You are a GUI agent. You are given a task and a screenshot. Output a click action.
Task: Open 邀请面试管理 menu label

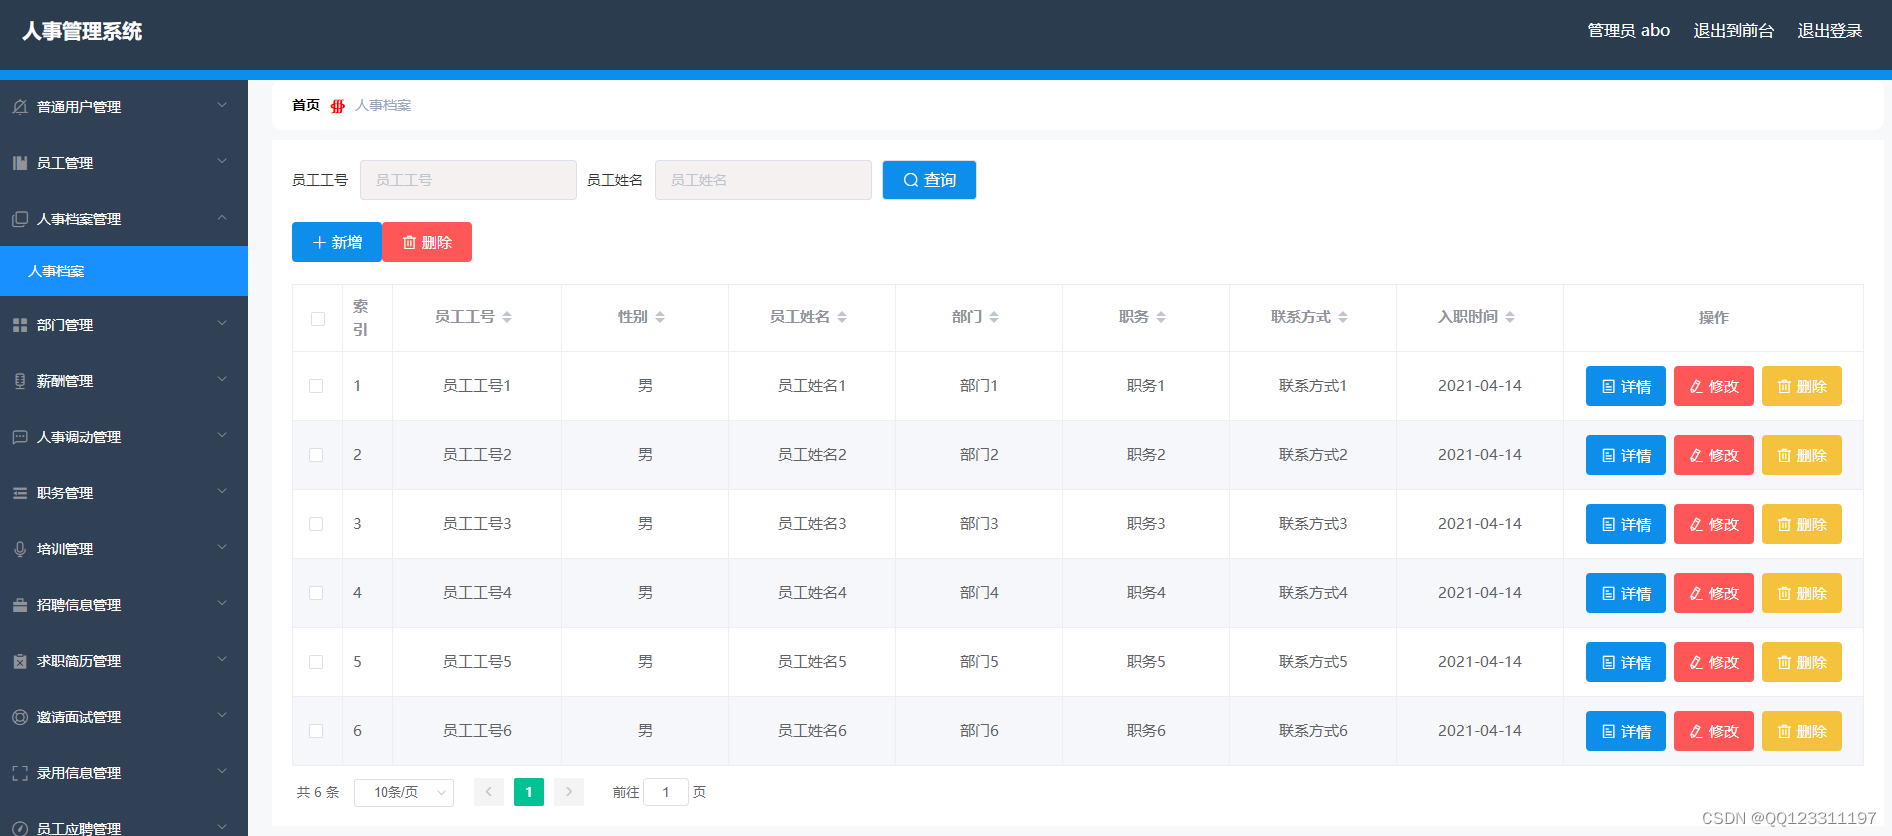coord(79,717)
